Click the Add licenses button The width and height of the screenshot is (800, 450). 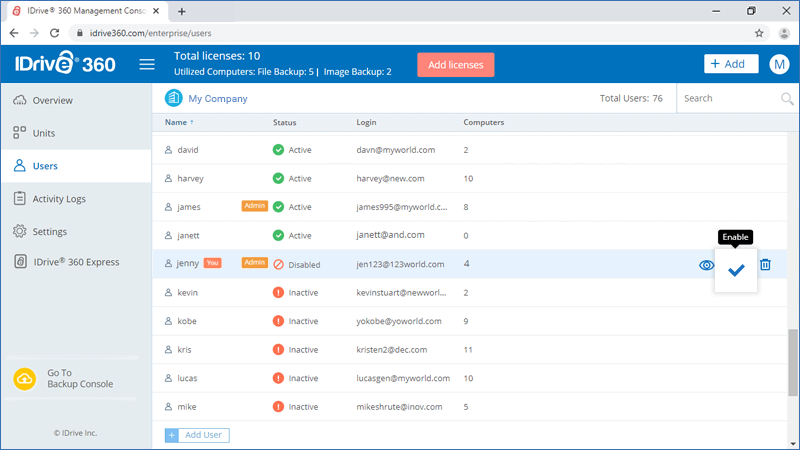456,65
